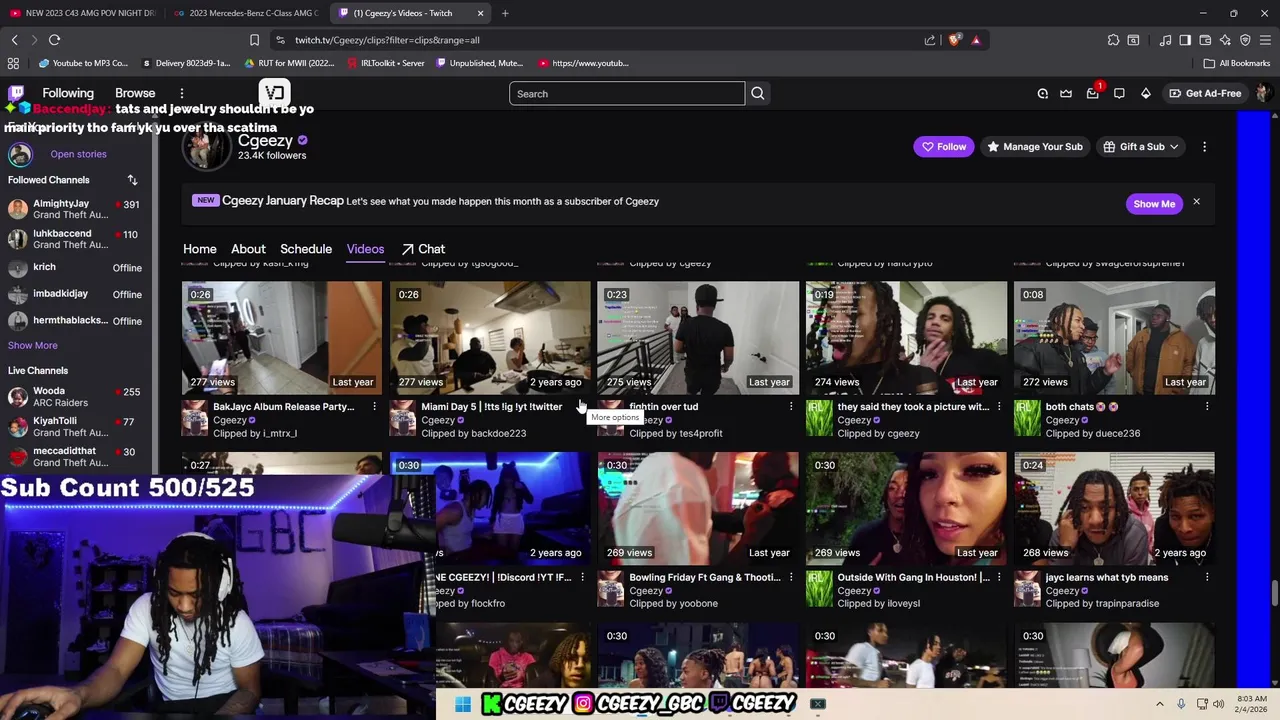
Task: Open more options for BakJayc Album Release clip
Action: point(374,407)
